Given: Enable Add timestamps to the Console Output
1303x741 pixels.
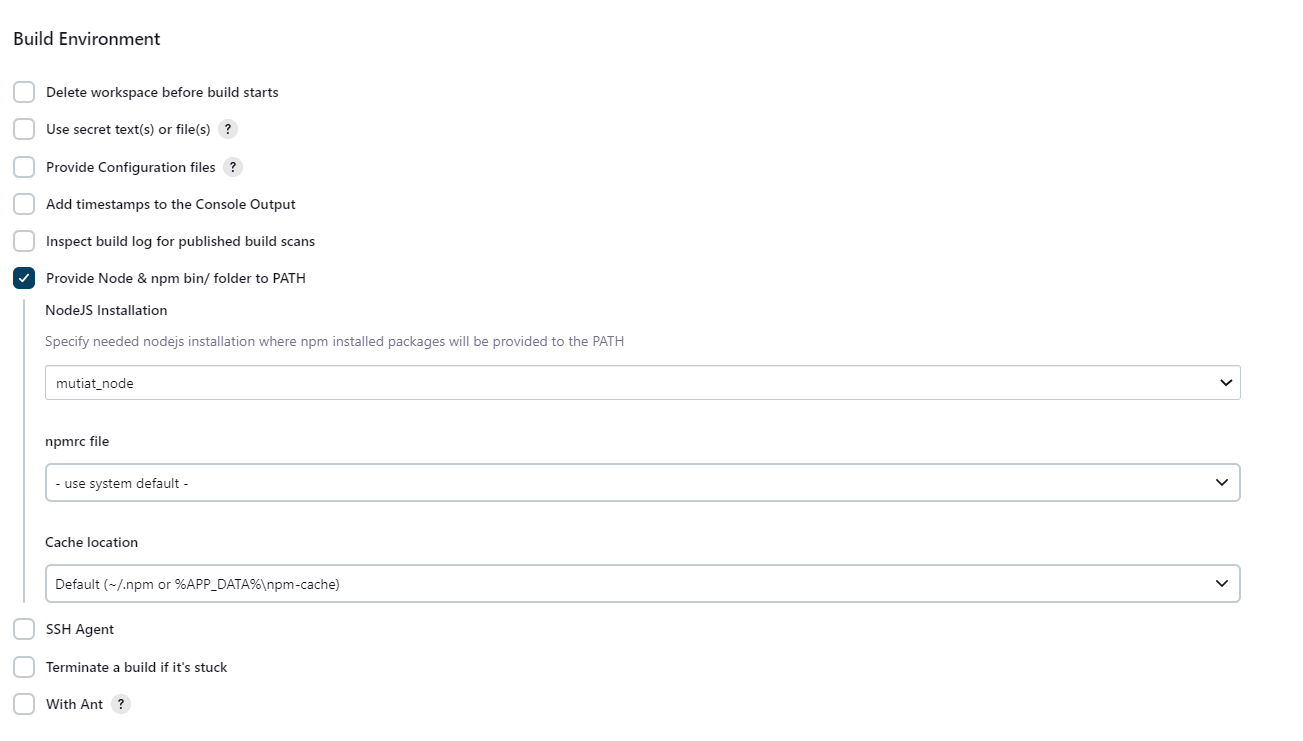Looking at the screenshot, I should click(x=24, y=204).
